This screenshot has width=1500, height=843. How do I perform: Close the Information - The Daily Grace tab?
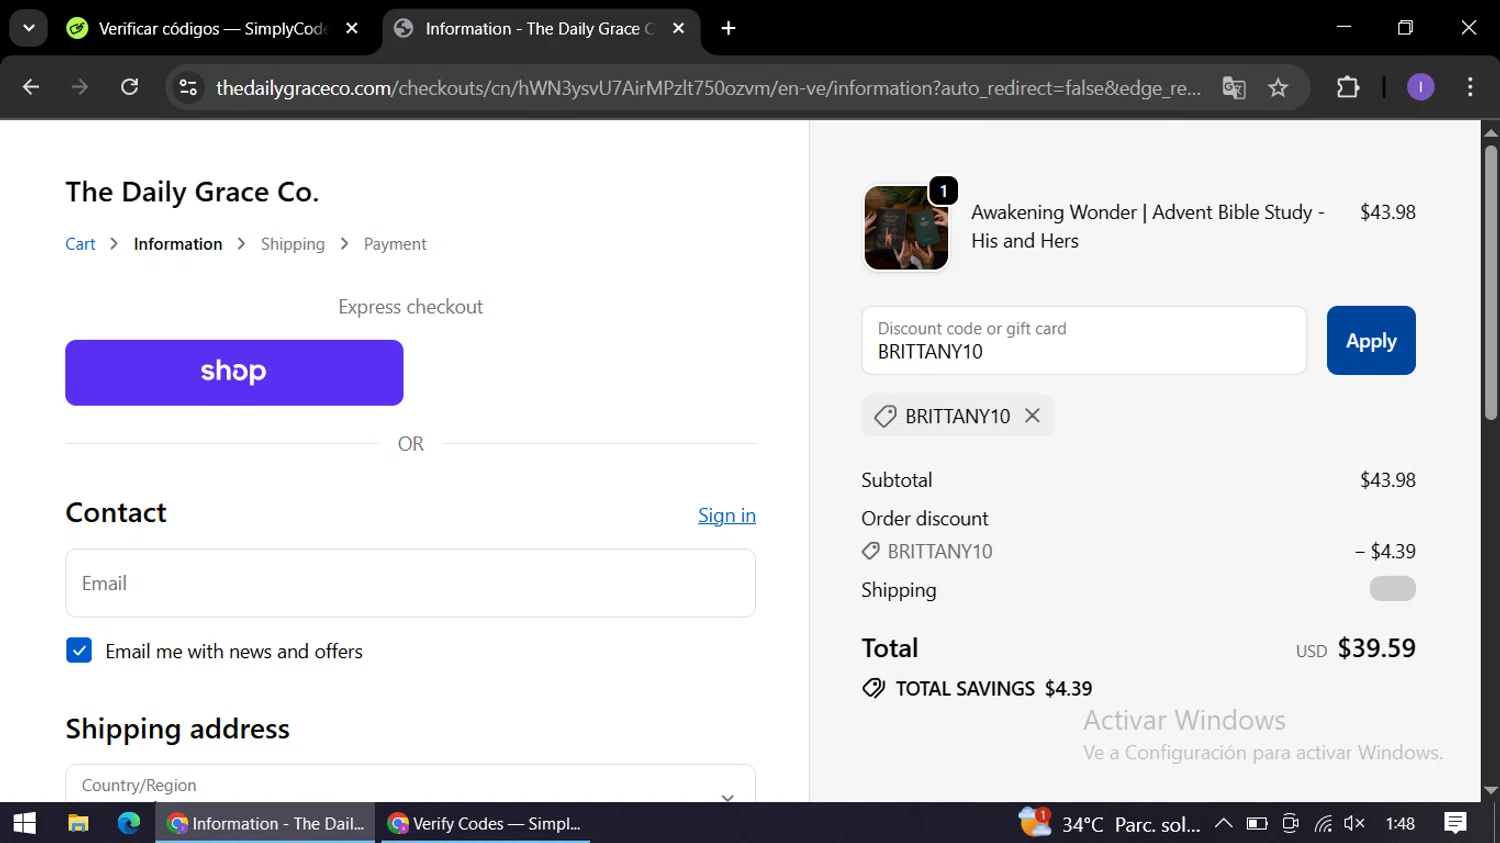pyautogui.click(x=678, y=28)
